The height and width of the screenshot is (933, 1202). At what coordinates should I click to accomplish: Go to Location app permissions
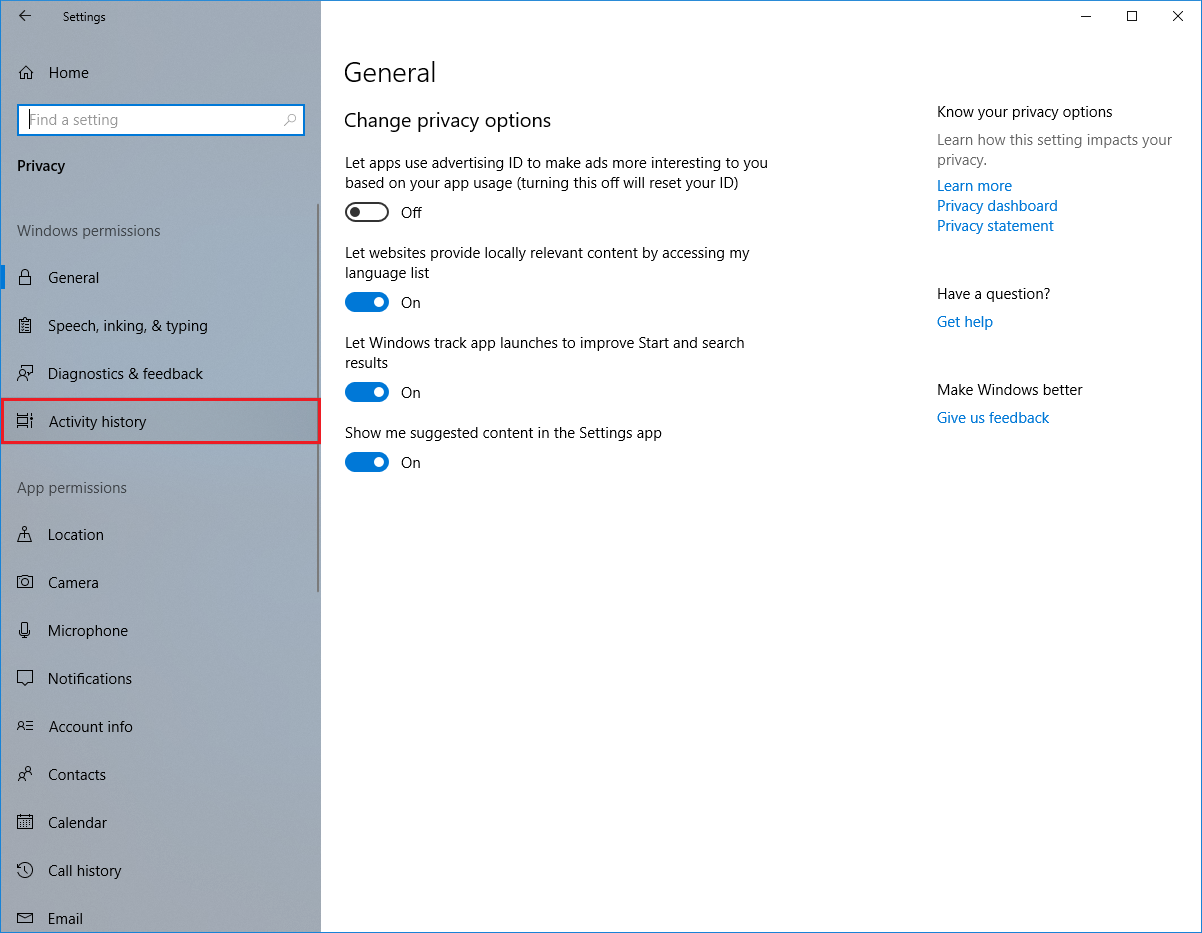point(75,534)
